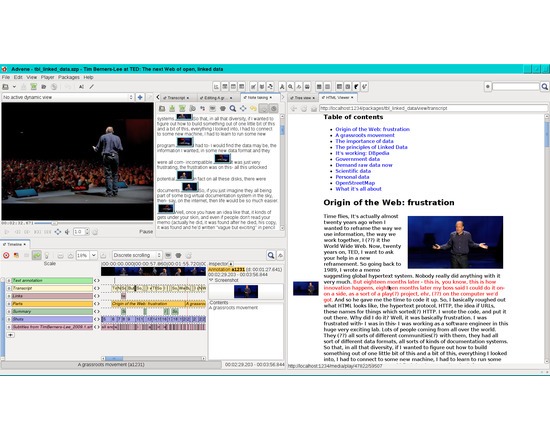
Task: Follow the 'Government data' link
Action: tap(357, 159)
